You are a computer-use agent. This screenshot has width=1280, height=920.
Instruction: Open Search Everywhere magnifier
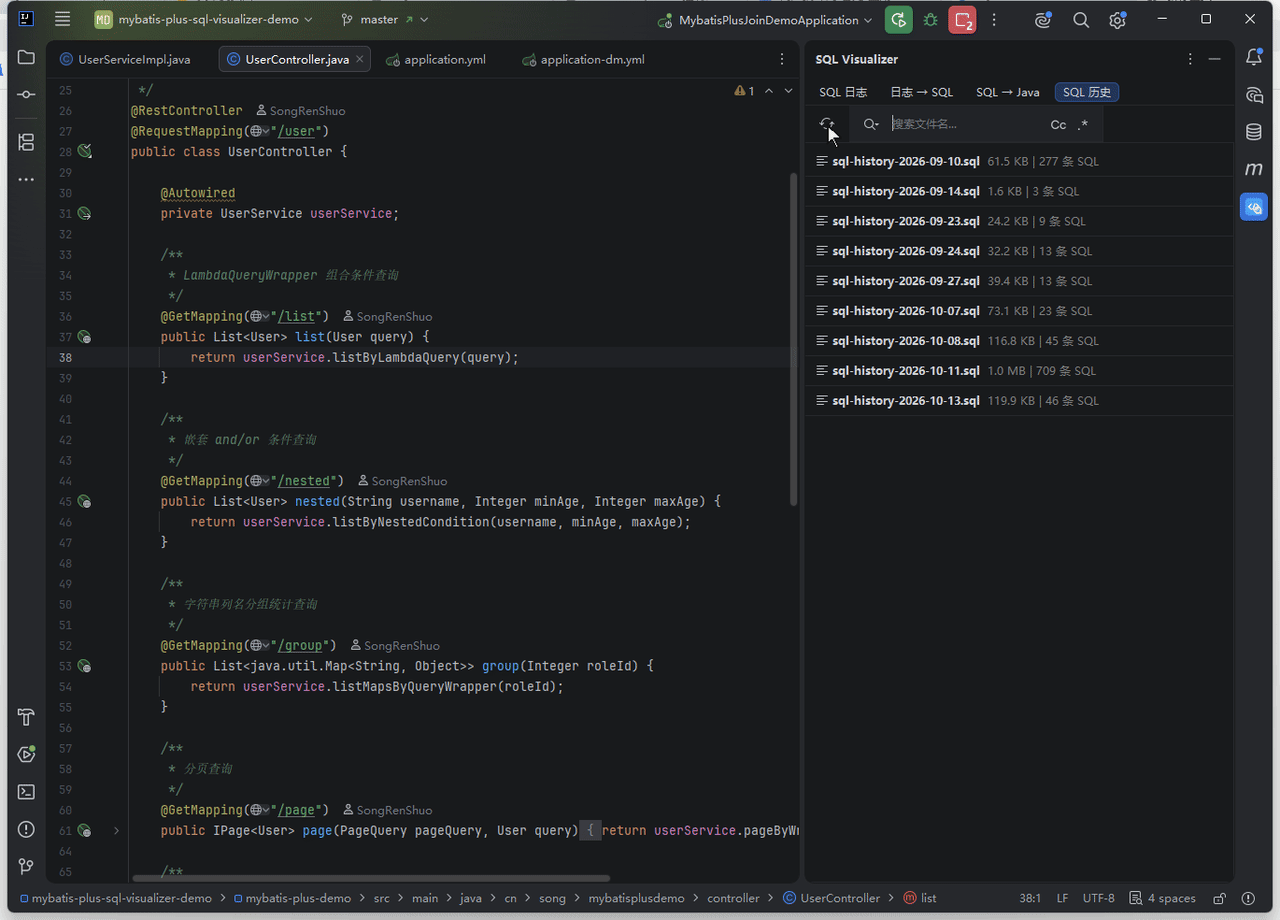pos(1081,20)
